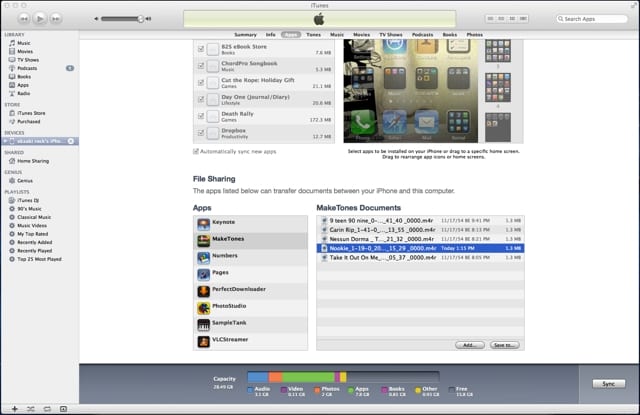Select the My Top Rated playlist

tap(32, 234)
